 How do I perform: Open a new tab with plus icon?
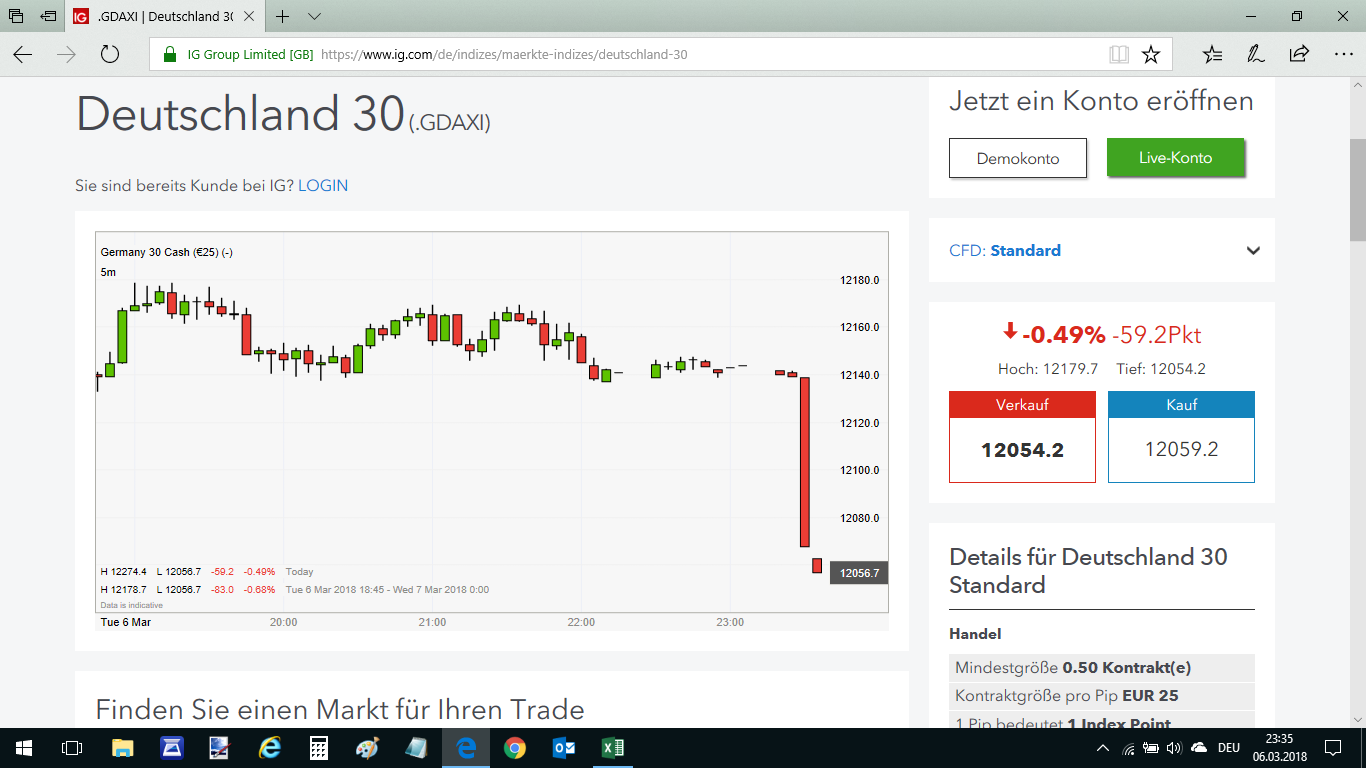tap(283, 17)
